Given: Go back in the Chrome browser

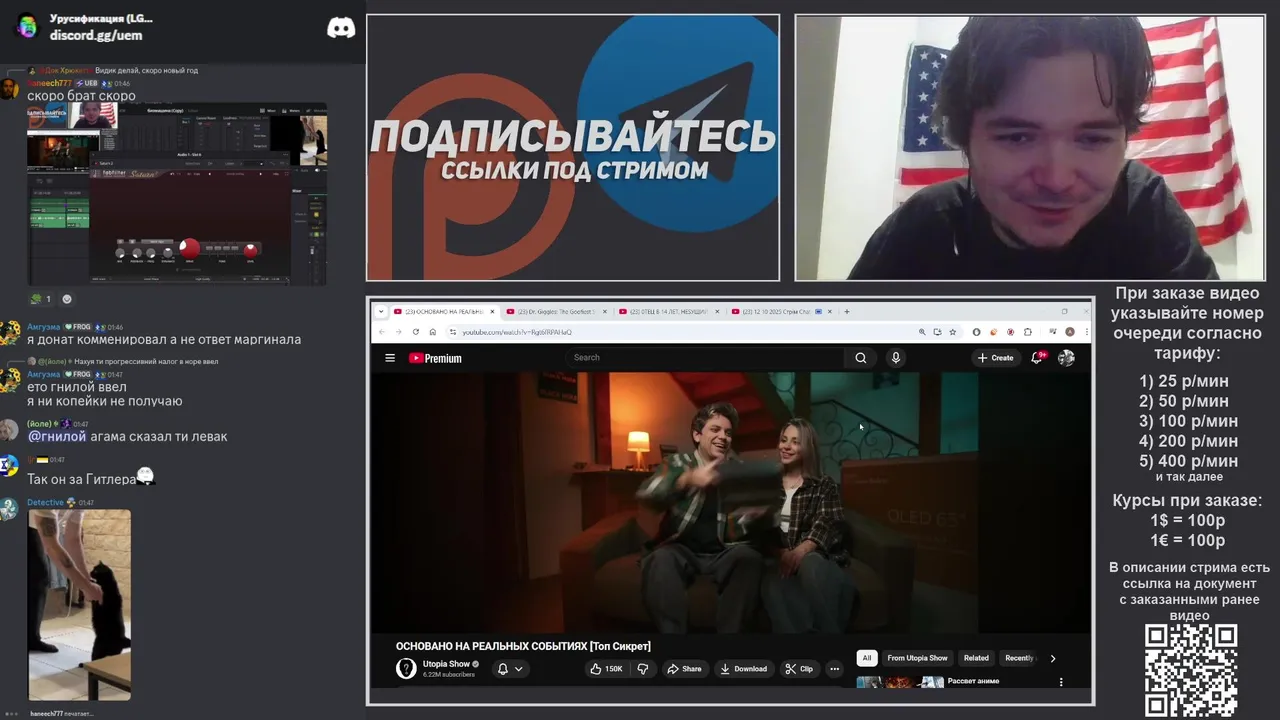Looking at the screenshot, I should [382, 332].
